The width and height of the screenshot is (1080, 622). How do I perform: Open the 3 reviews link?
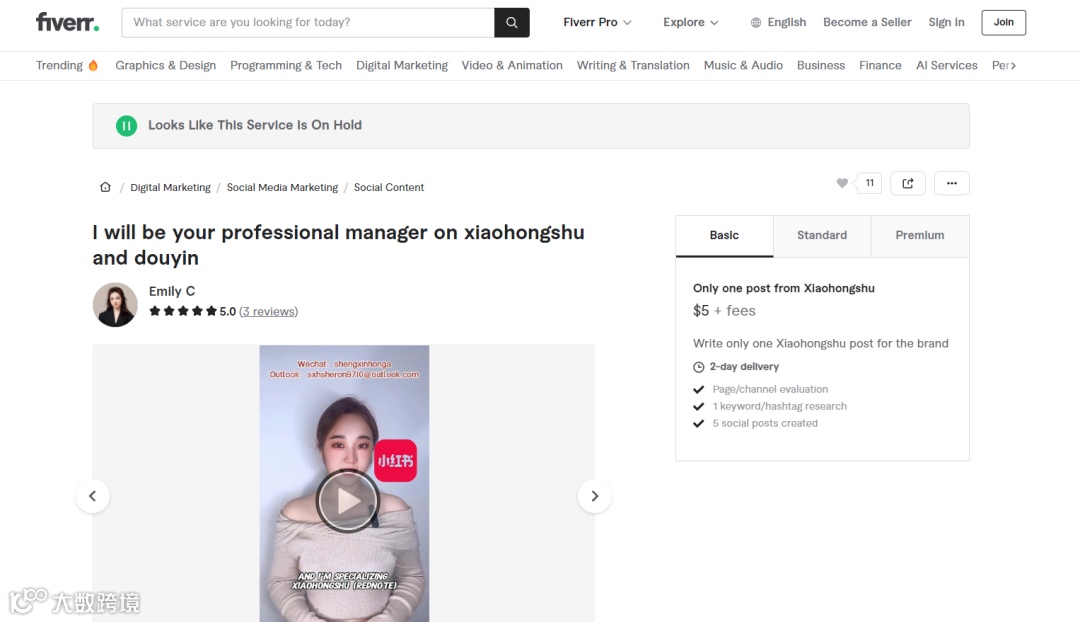(269, 311)
